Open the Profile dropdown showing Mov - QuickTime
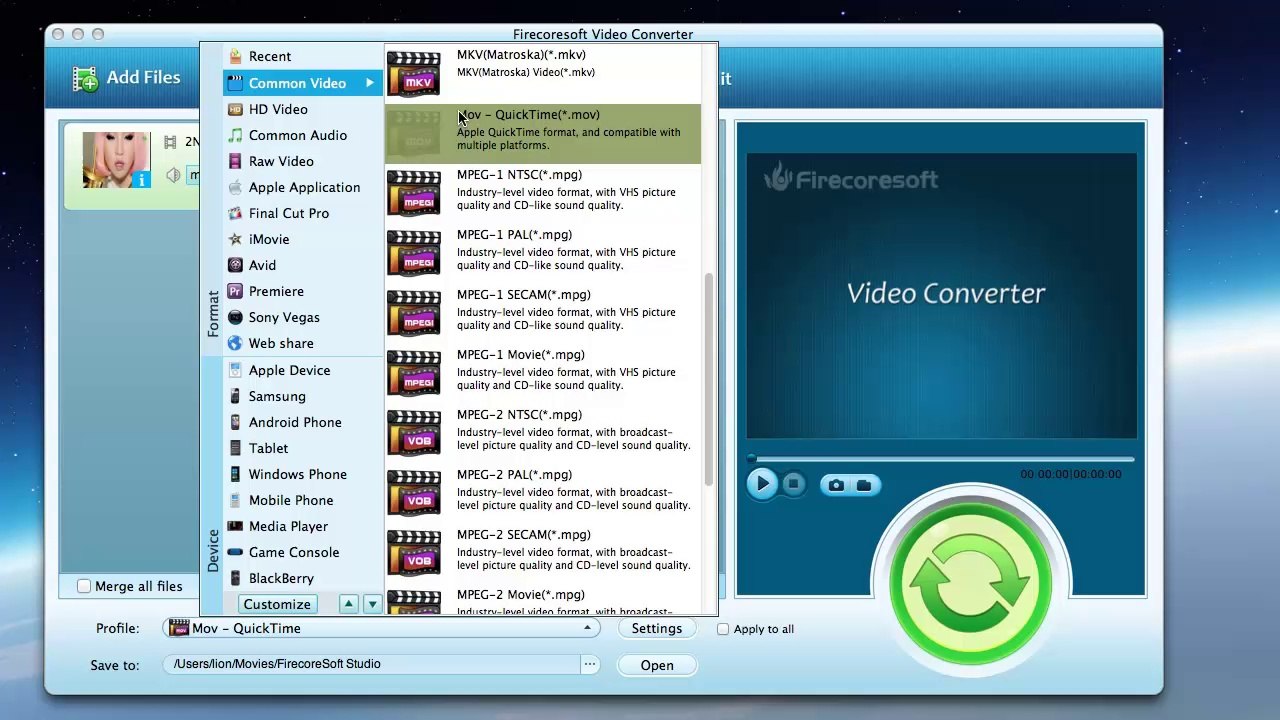Image resolution: width=1280 pixels, height=720 pixels. [x=381, y=628]
